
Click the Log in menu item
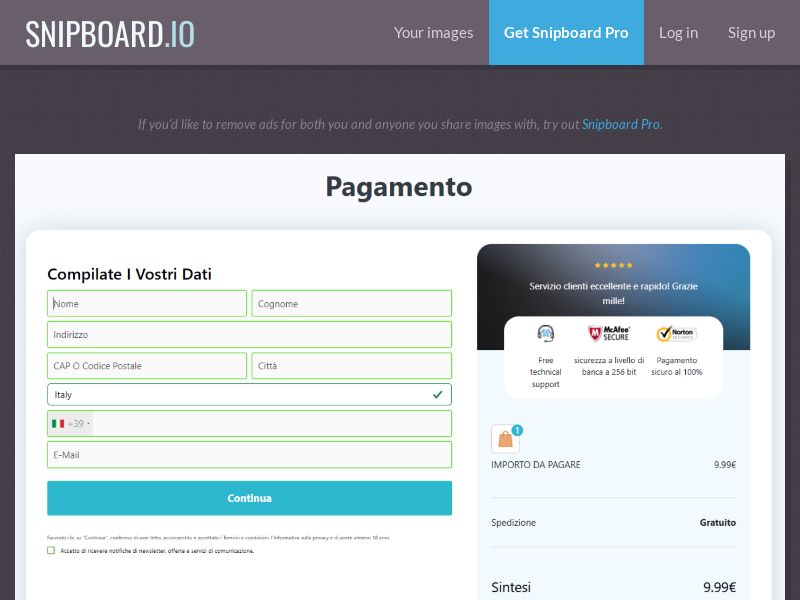(x=678, y=32)
